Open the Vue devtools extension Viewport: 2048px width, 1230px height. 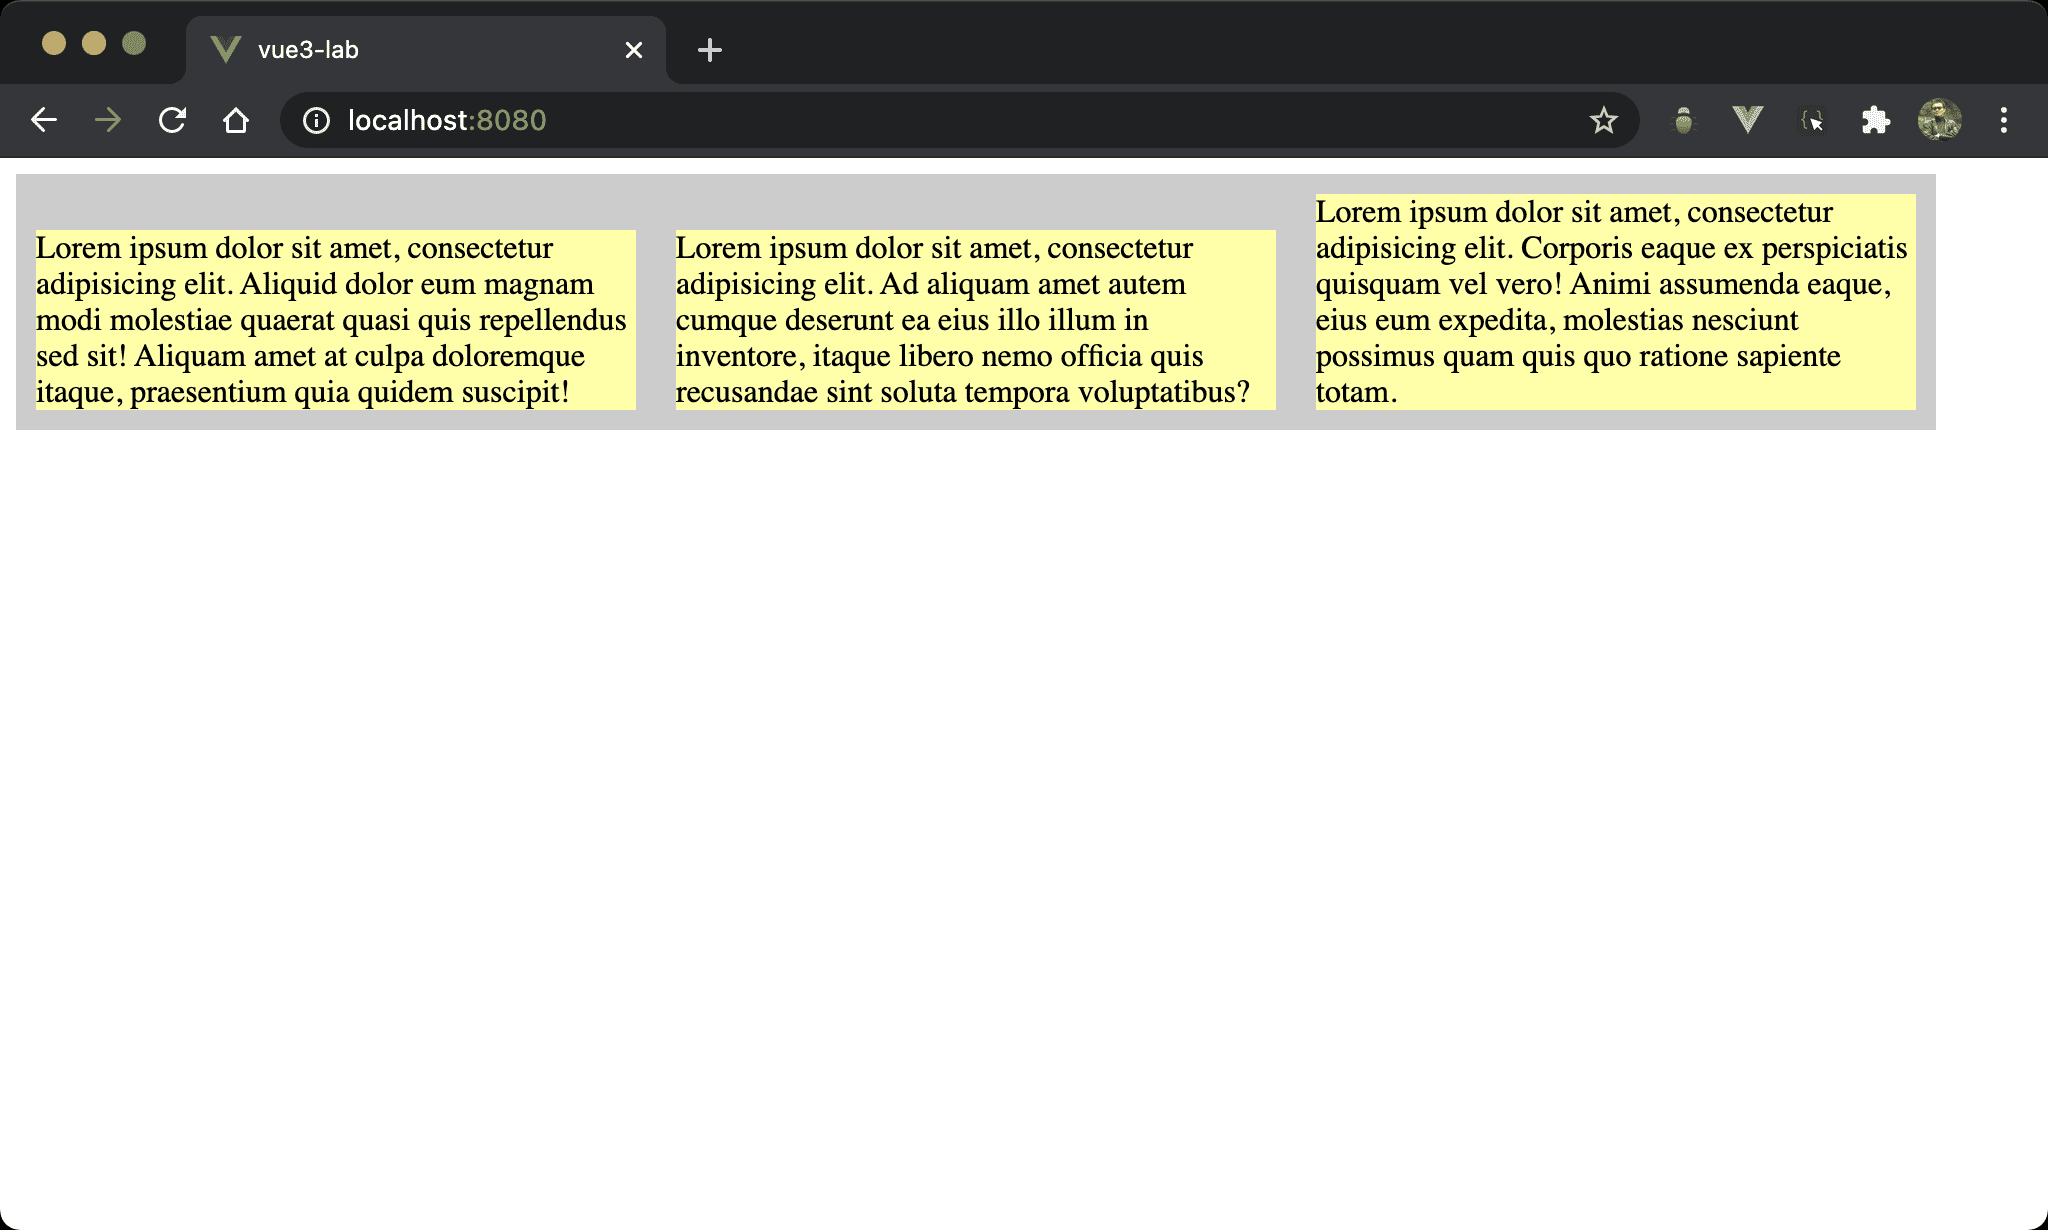point(1747,121)
